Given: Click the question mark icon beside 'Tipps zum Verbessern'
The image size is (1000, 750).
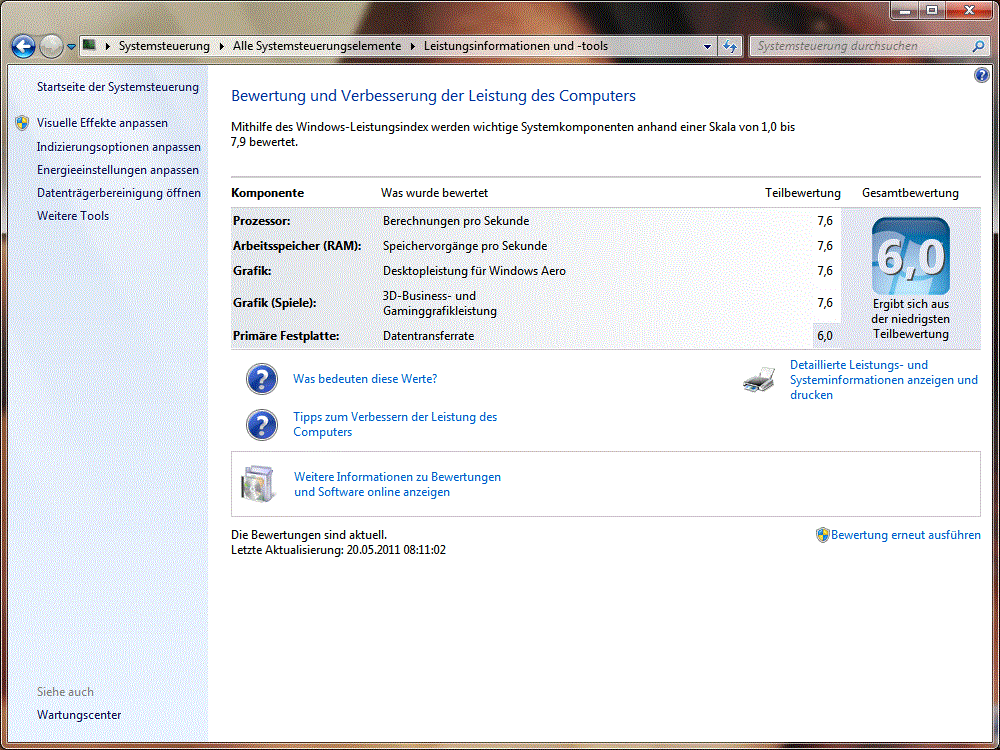Looking at the screenshot, I should (x=261, y=425).
